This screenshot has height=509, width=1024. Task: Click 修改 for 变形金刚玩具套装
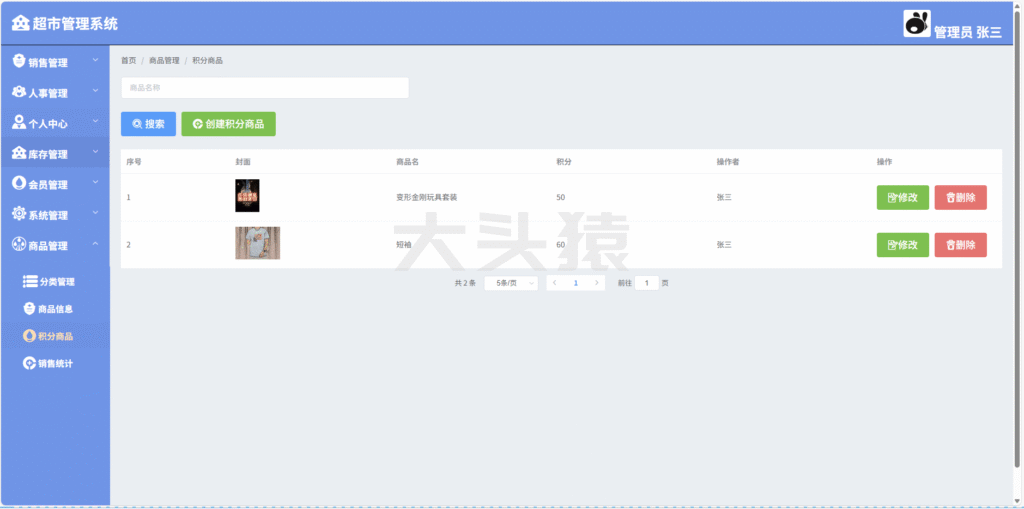pos(903,197)
